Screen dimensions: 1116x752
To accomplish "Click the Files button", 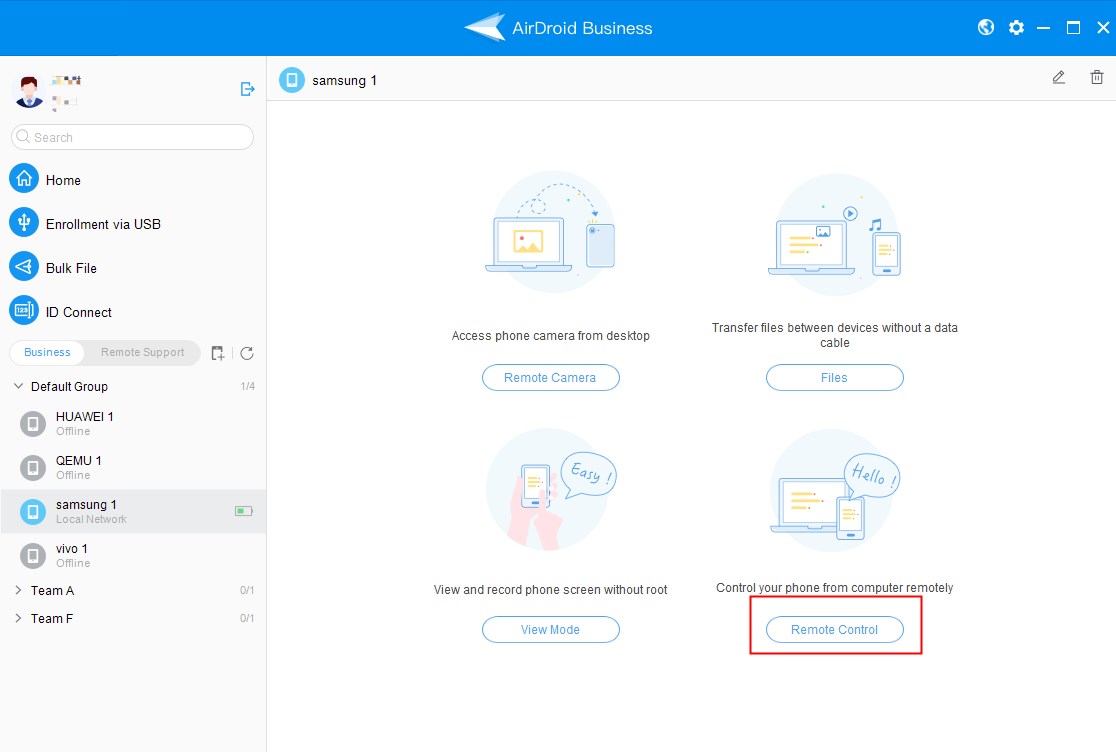I will (834, 378).
